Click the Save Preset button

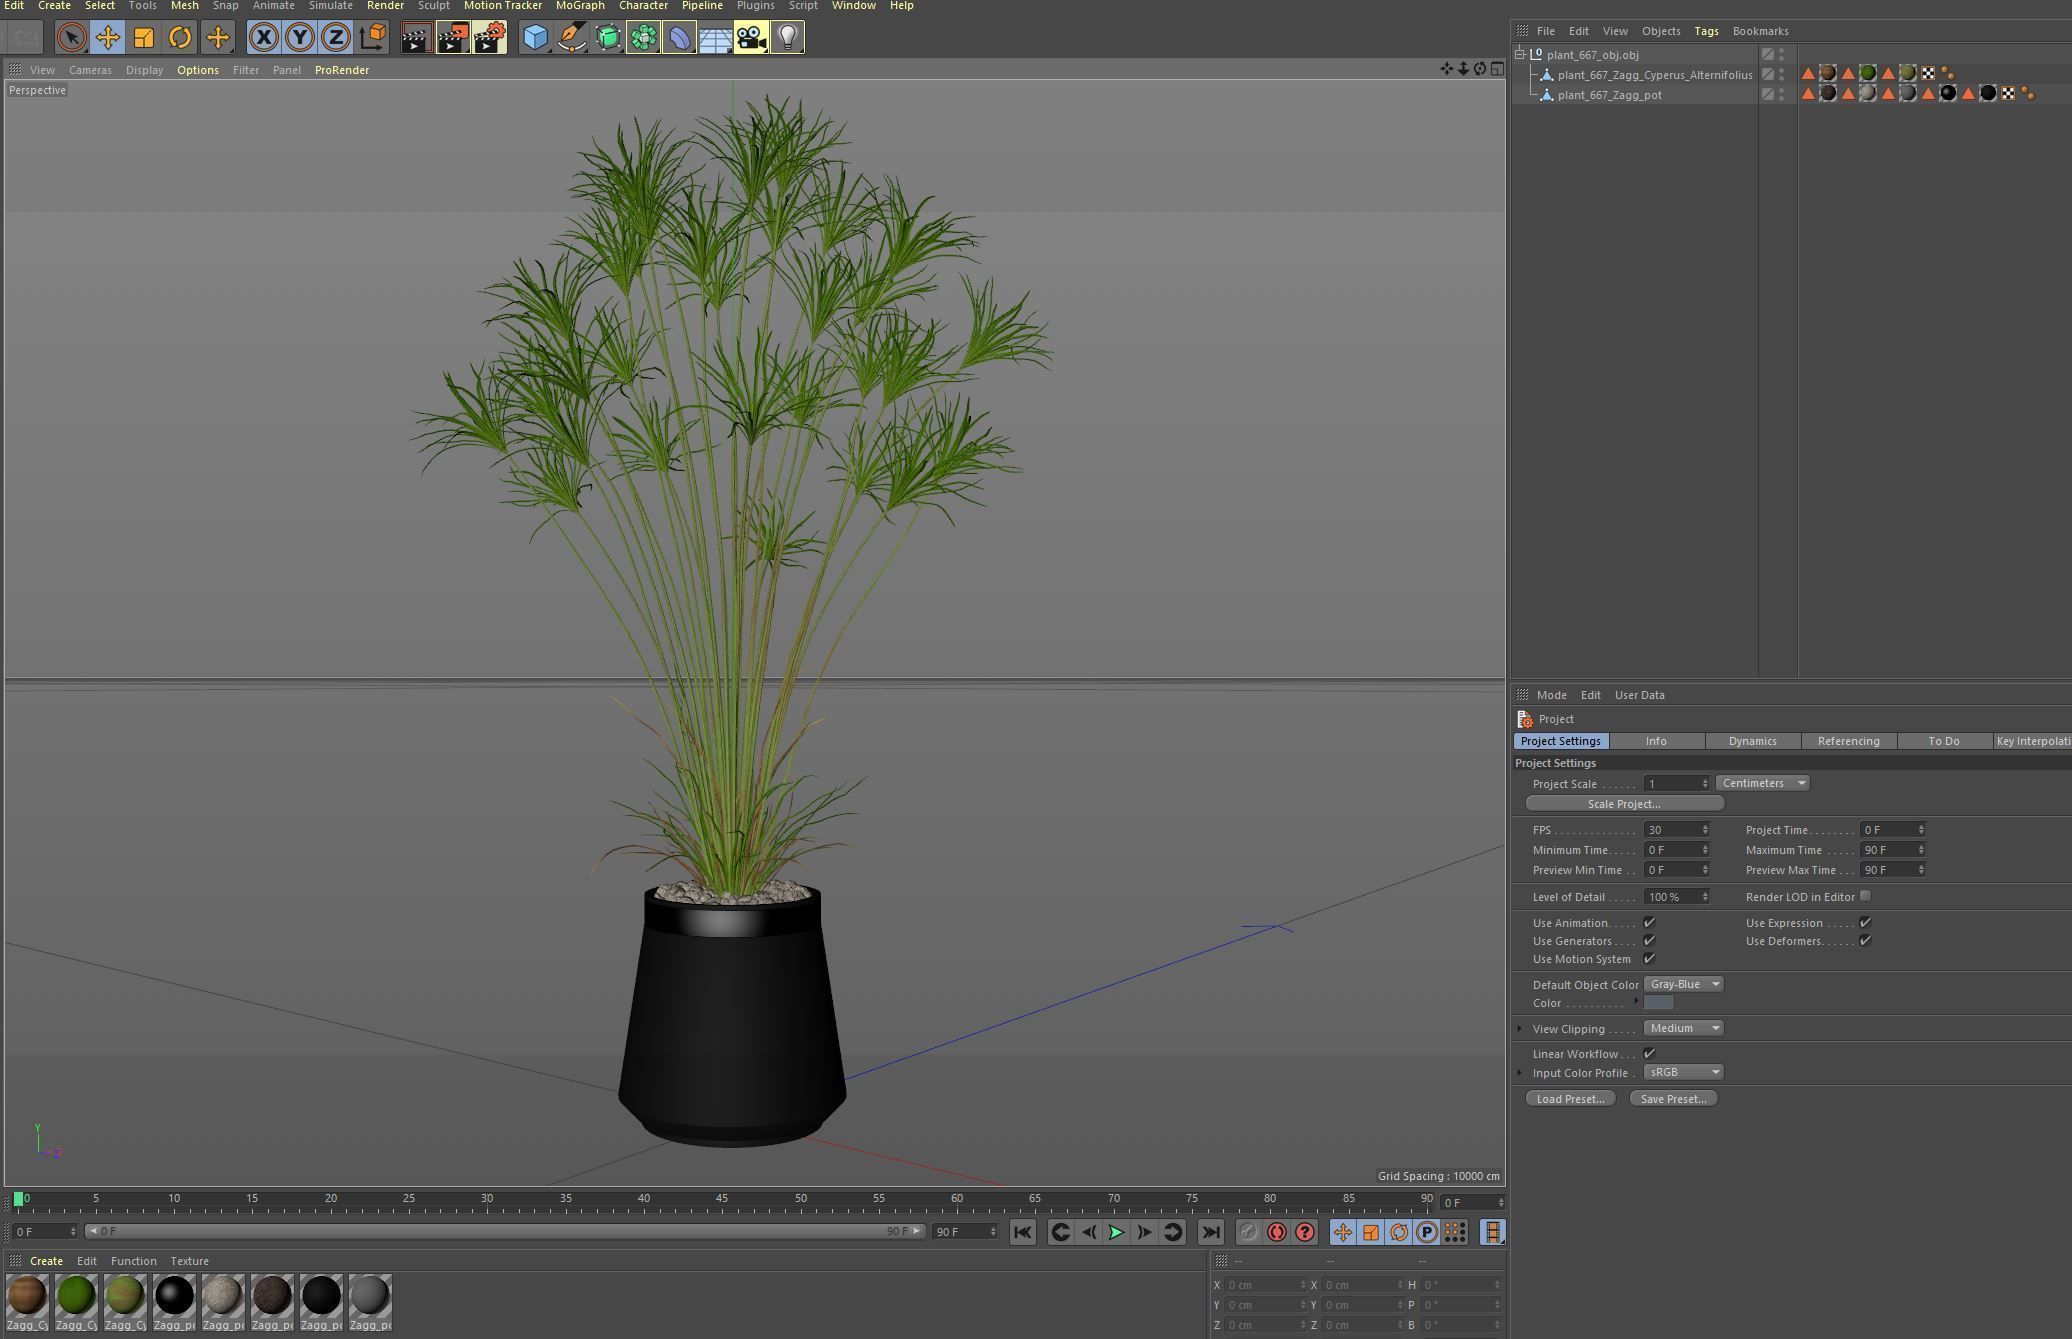(x=1673, y=1099)
